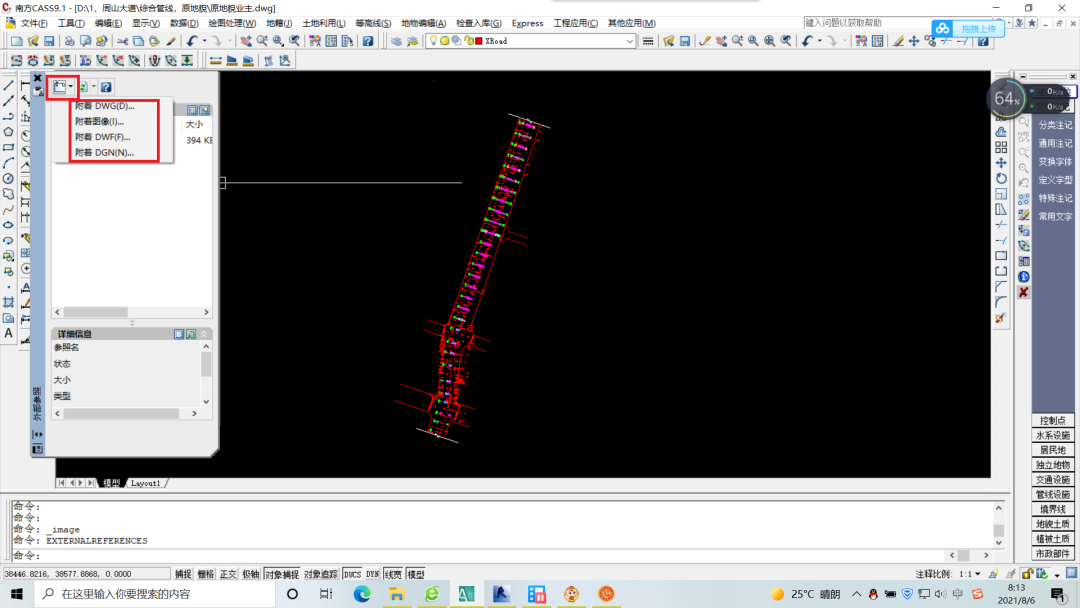This screenshot has width=1080, height=608.
Task: Toggle 对象捕捉 object snap
Action: 282,574
